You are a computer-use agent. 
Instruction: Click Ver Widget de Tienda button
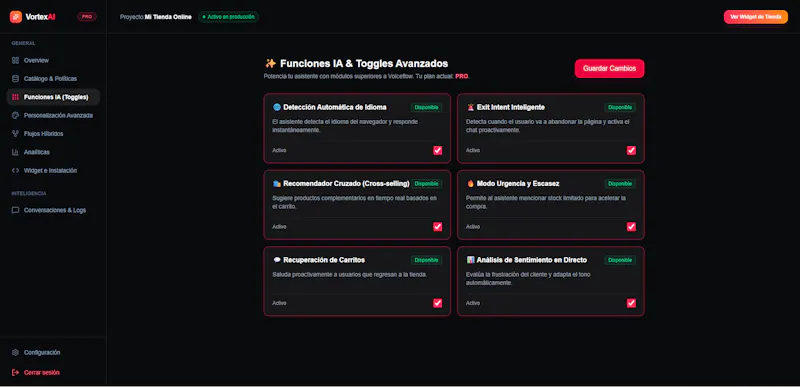[x=756, y=17]
